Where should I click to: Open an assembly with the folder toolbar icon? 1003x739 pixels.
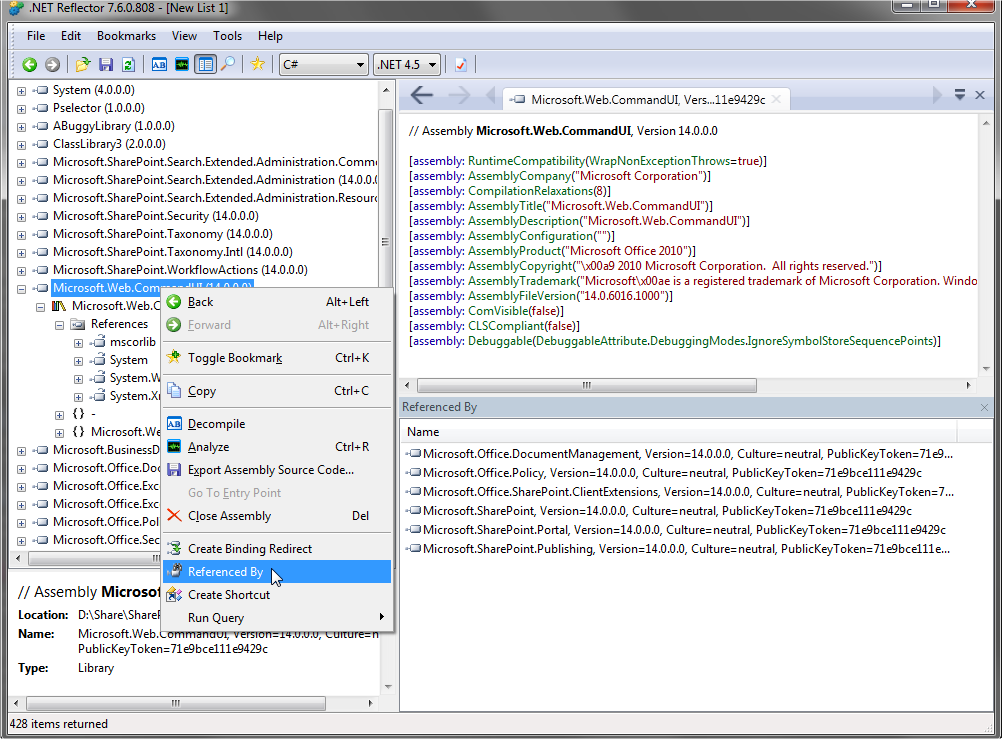[x=83, y=65]
